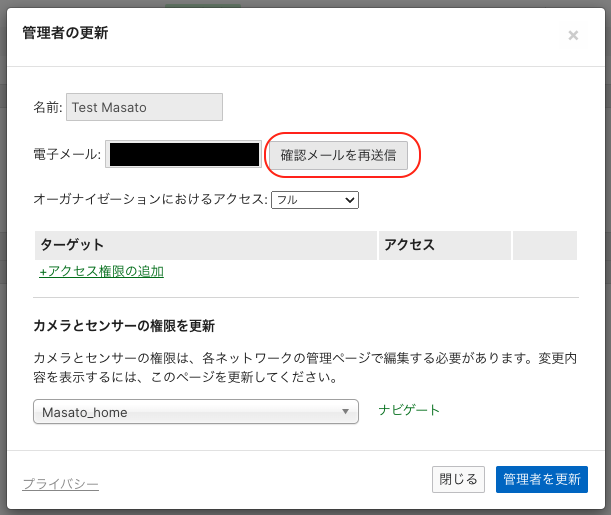Click the 管理者の更新 dialog title
The height and width of the screenshot is (515, 611).
65,33
